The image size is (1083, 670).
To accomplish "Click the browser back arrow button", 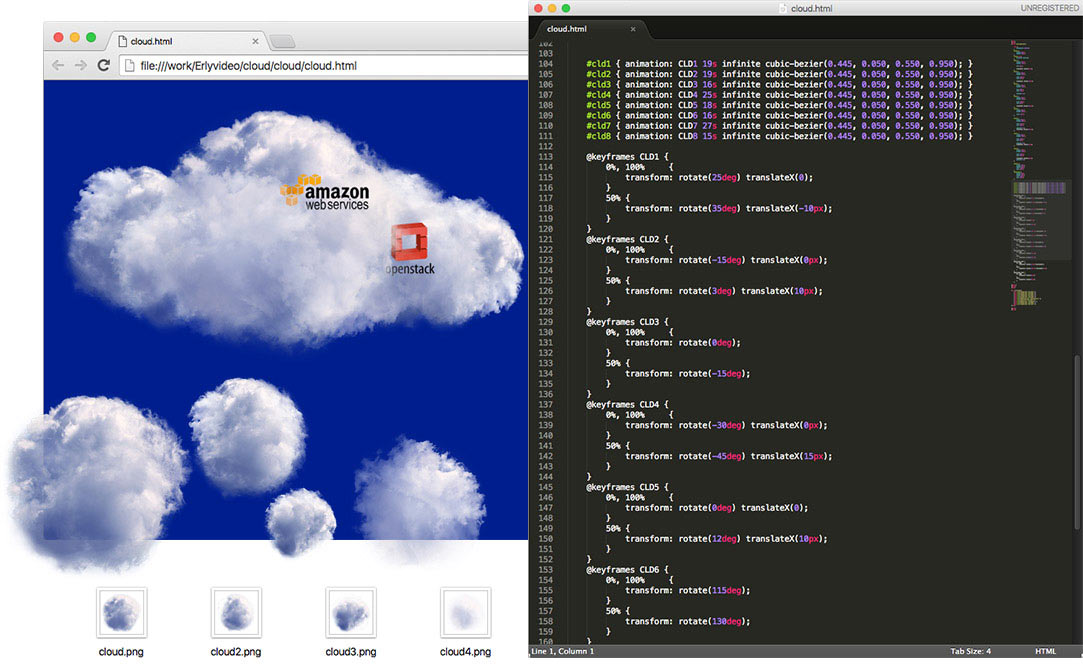I will click(57, 66).
